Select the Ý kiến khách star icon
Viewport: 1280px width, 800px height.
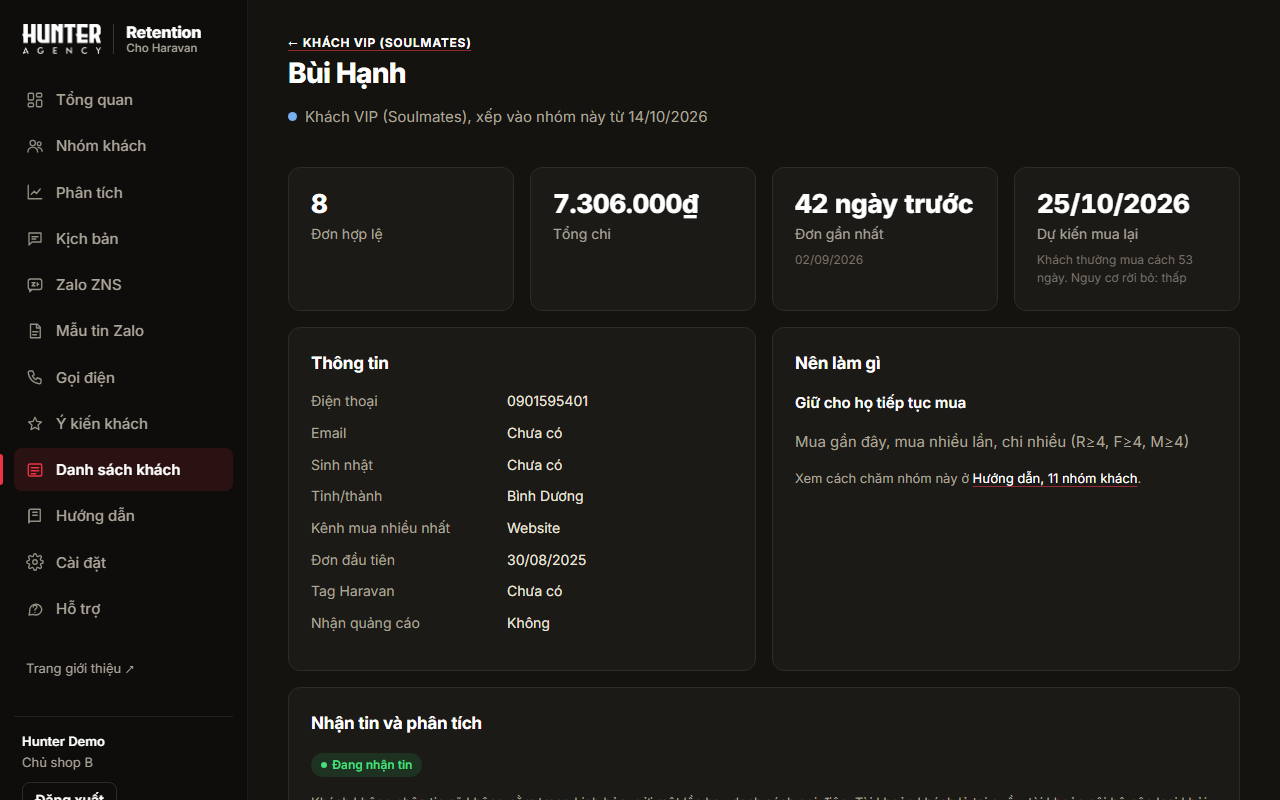click(x=35, y=424)
